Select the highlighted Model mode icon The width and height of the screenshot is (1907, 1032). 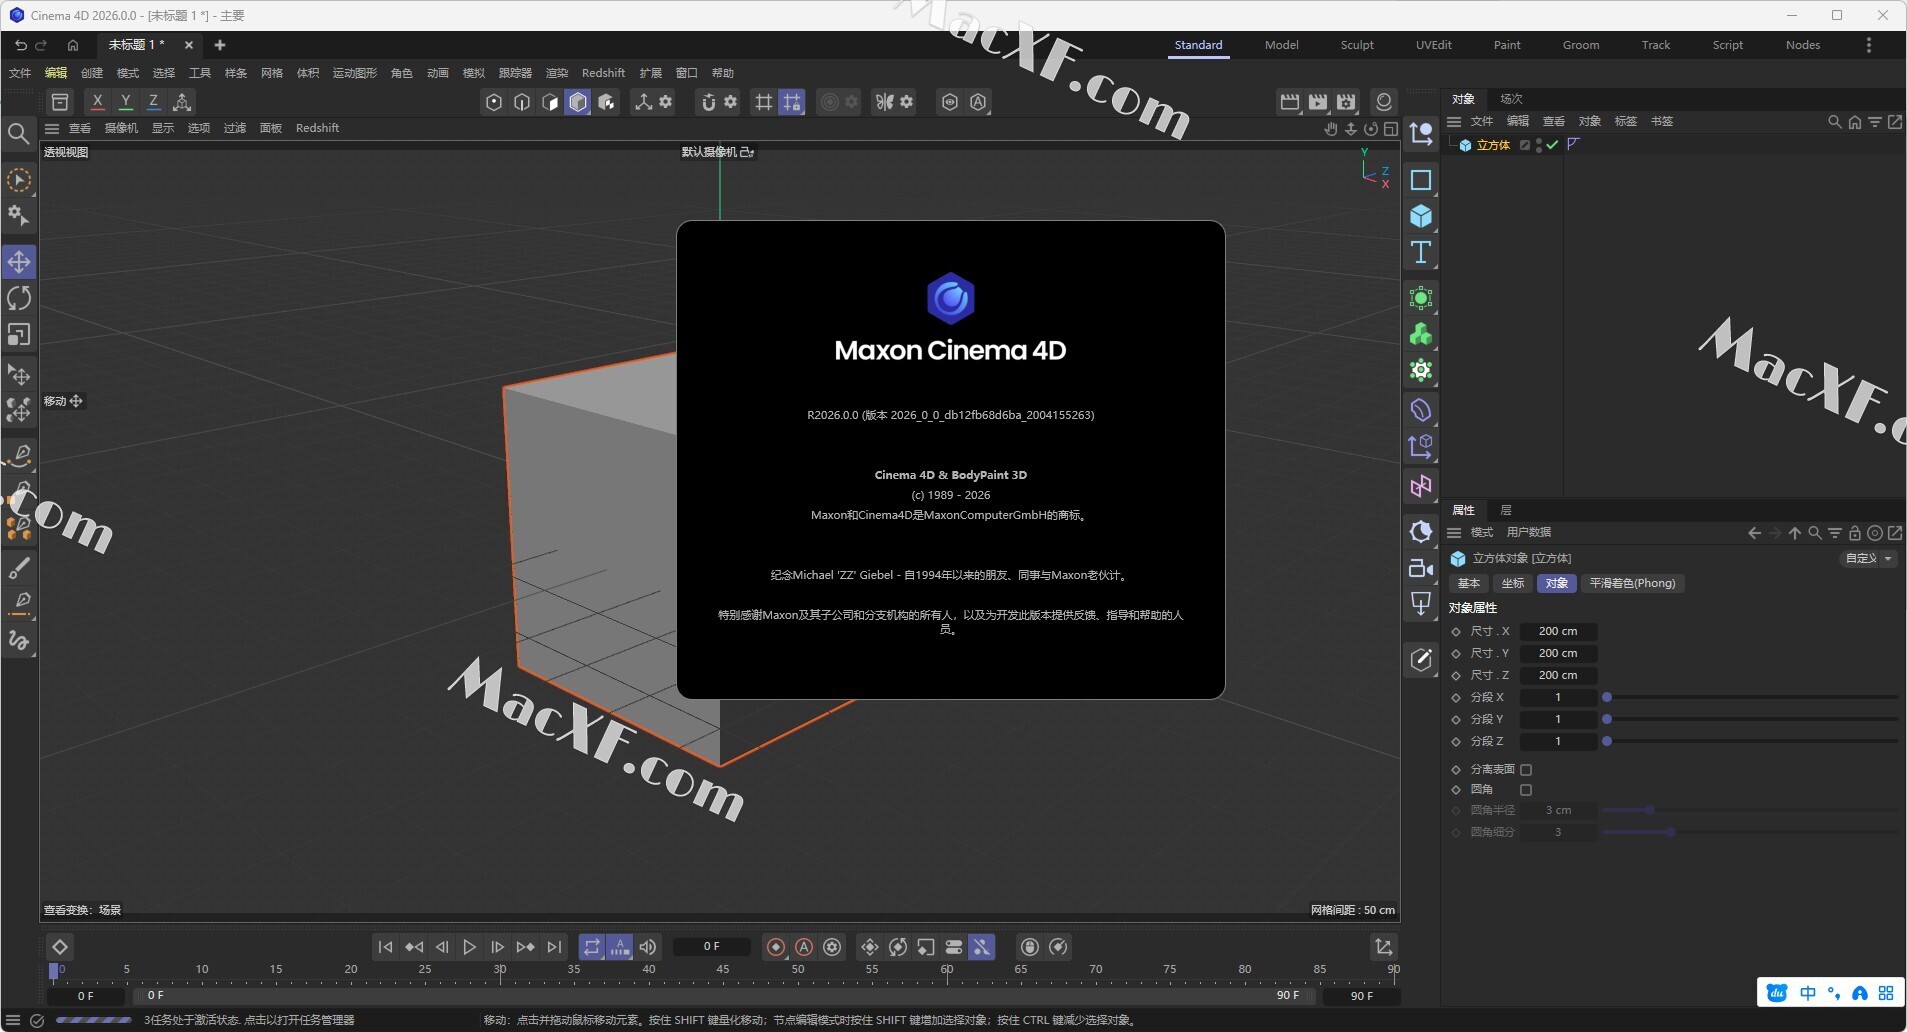point(578,102)
